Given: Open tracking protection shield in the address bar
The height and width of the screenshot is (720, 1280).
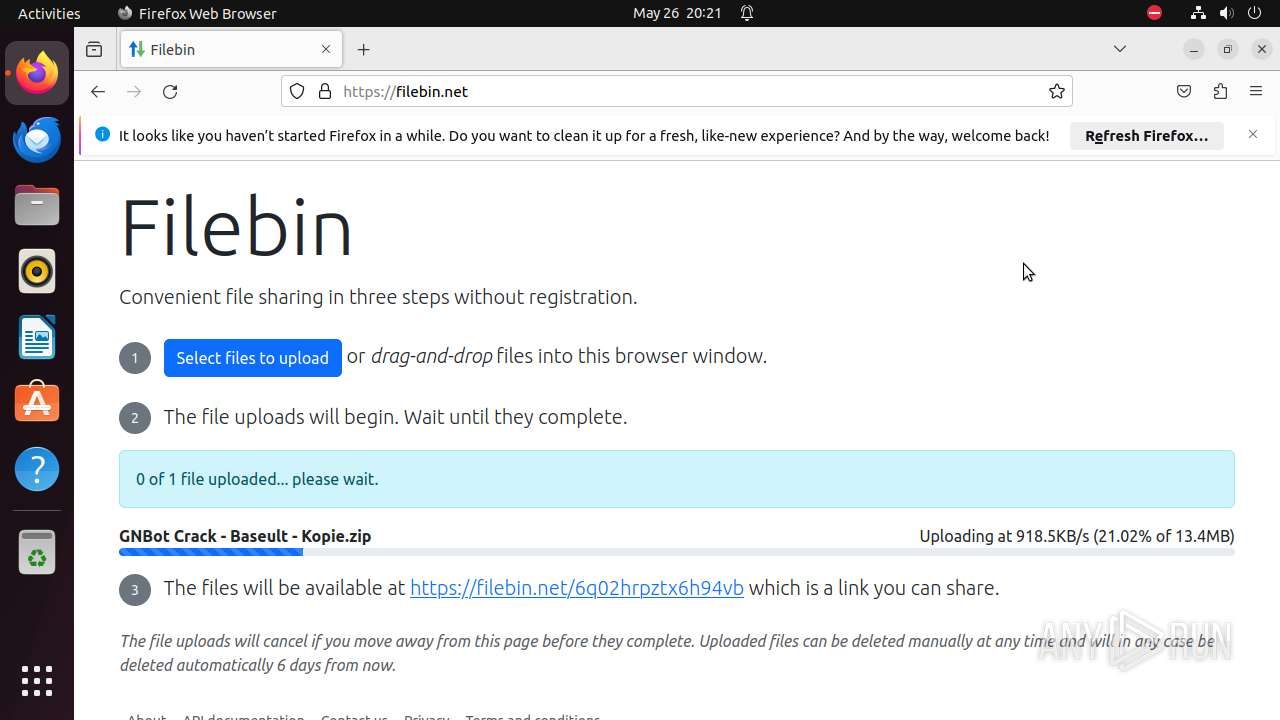Looking at the screenshot, I should point(297,91).
